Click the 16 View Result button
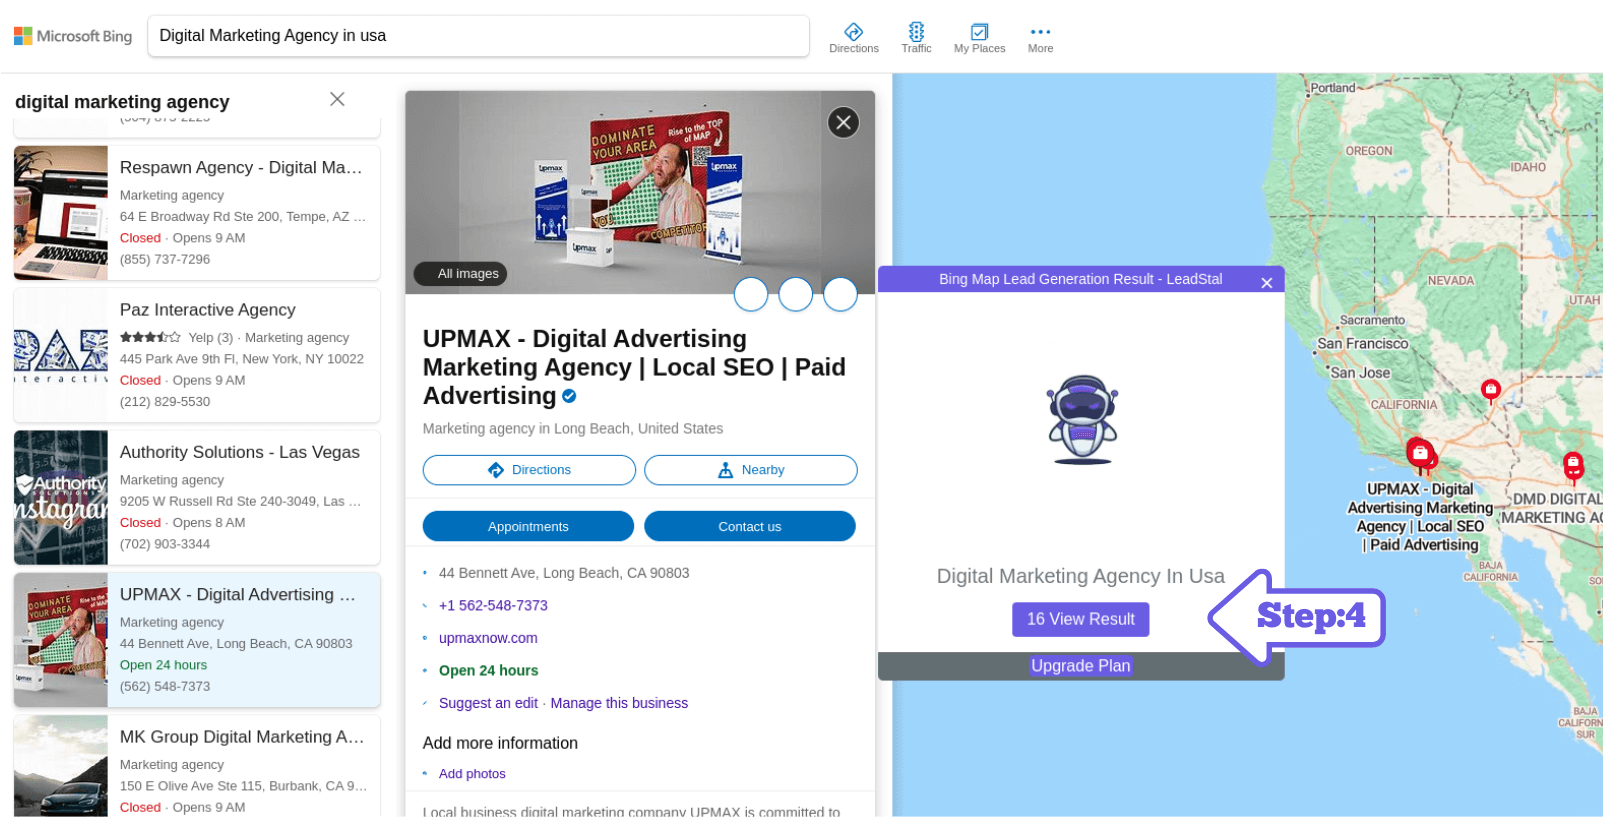 pyautogui.click(x=1081, y=619)
